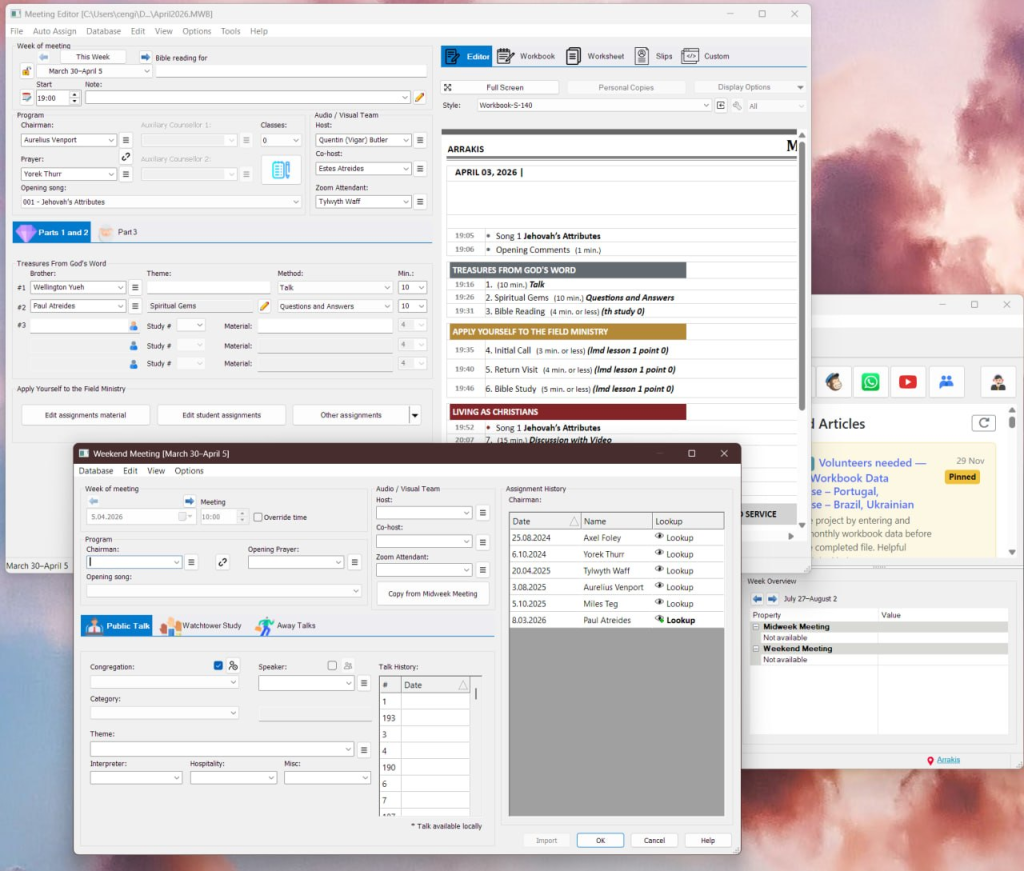Switch to the Worksheet view

(x=595, y=56)
